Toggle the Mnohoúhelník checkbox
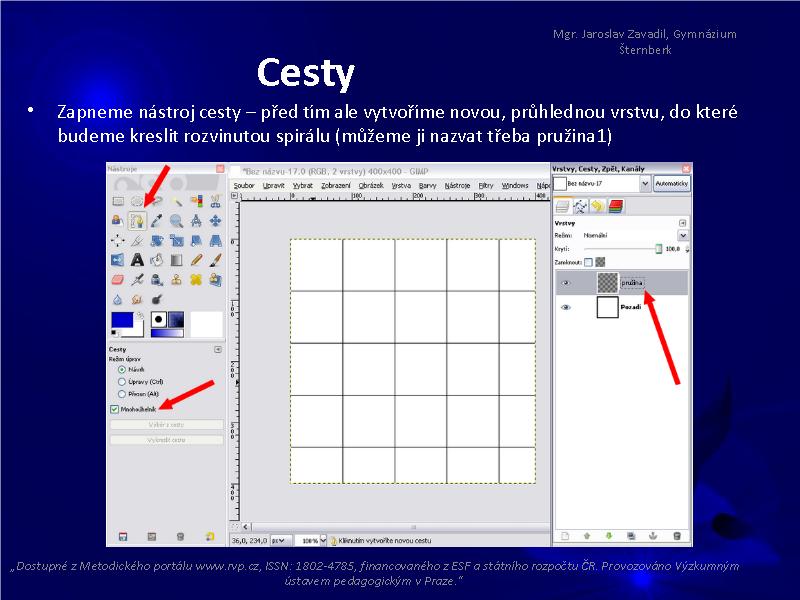This screenshot has height=600, width=800. click(x=114, y=409)
